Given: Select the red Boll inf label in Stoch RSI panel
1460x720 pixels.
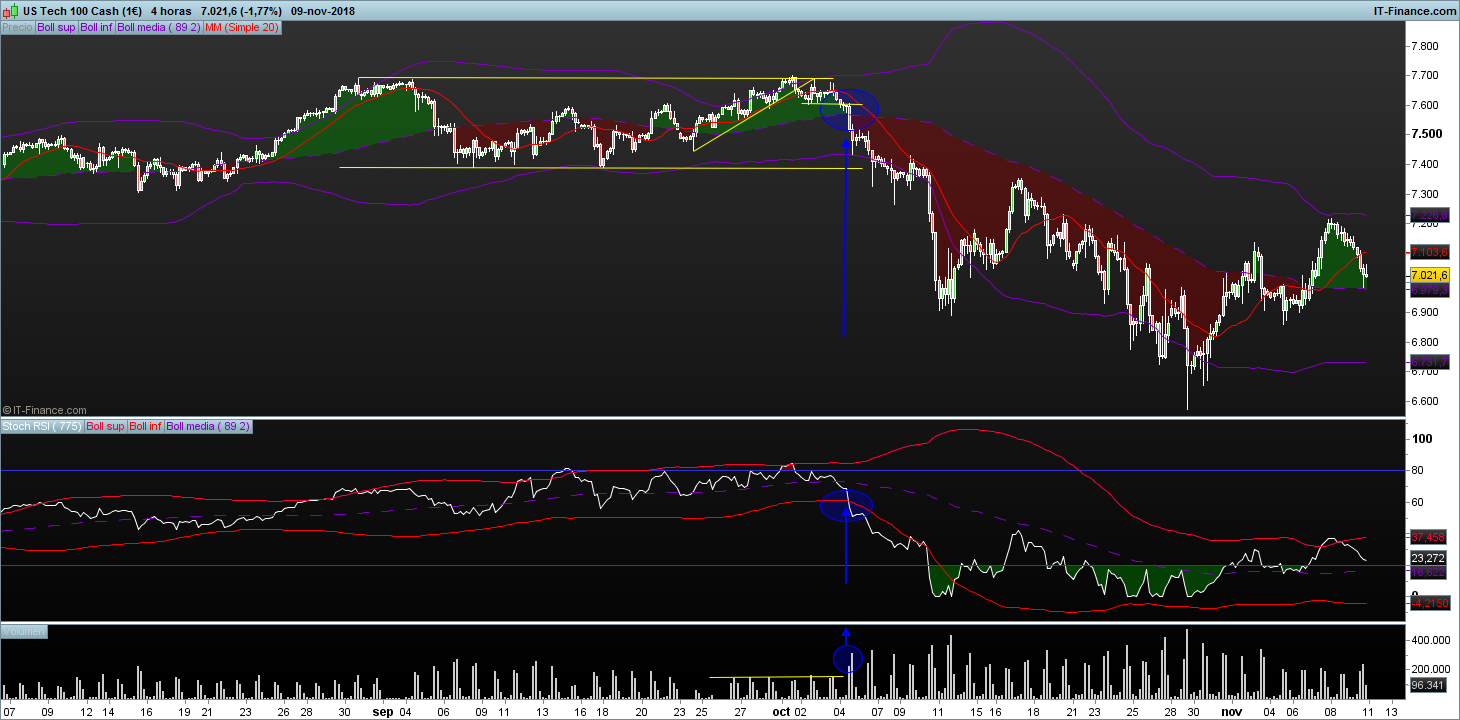Looking at the screenshot, I should pyautogui.click(x=146, y=426).
